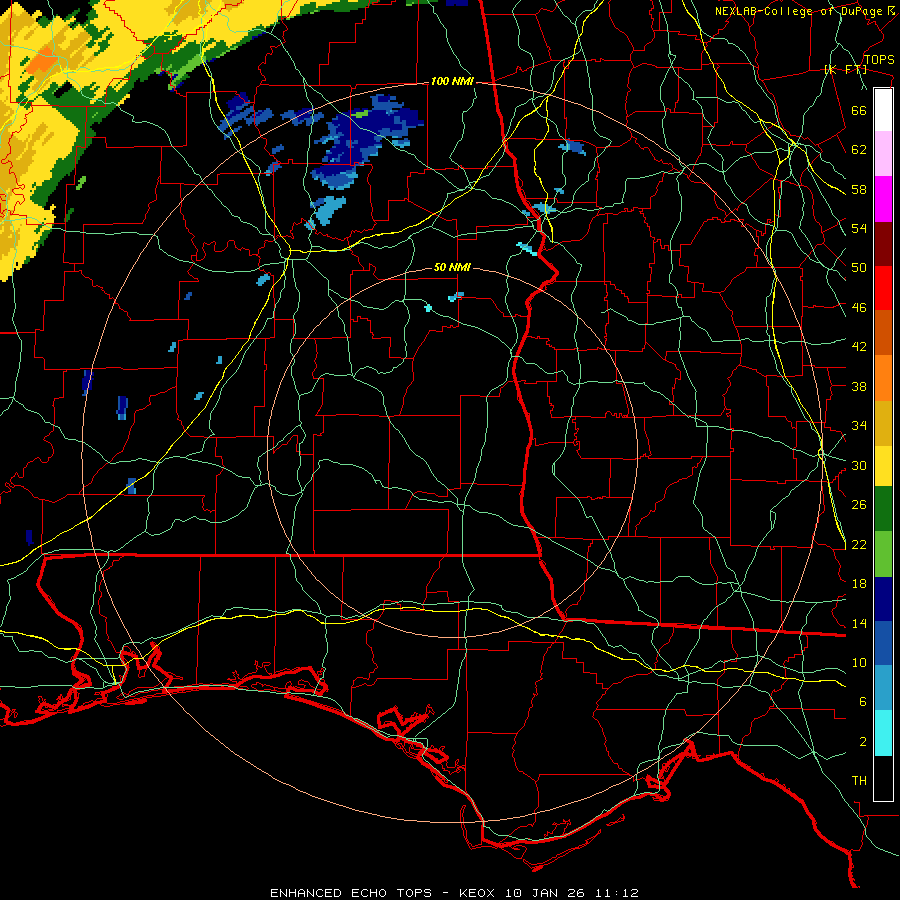The image size is (900, 900).
Task: Click the black TH legend swatch
Action: pos(883,778)
